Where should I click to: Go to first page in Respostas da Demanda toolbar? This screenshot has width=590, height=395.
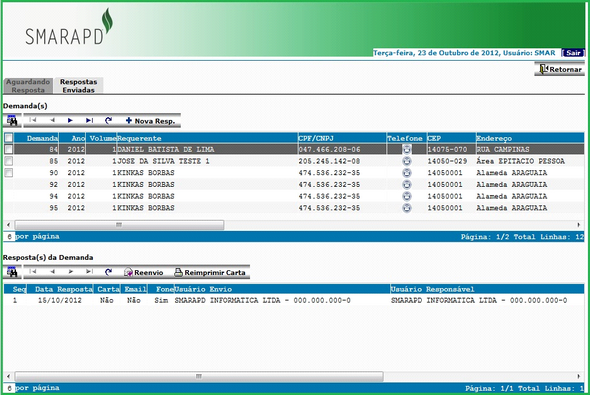tap(33, 272)
